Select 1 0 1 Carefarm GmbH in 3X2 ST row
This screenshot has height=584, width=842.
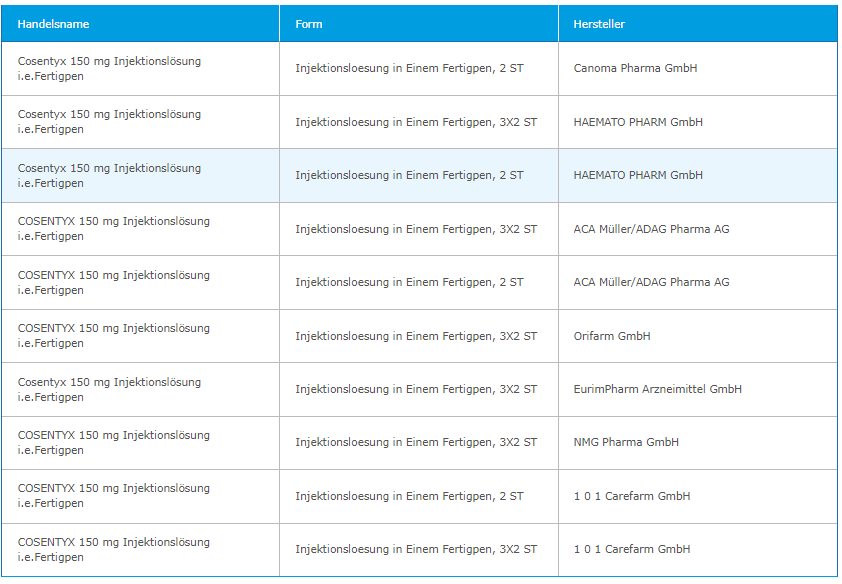tap(632, 549)
